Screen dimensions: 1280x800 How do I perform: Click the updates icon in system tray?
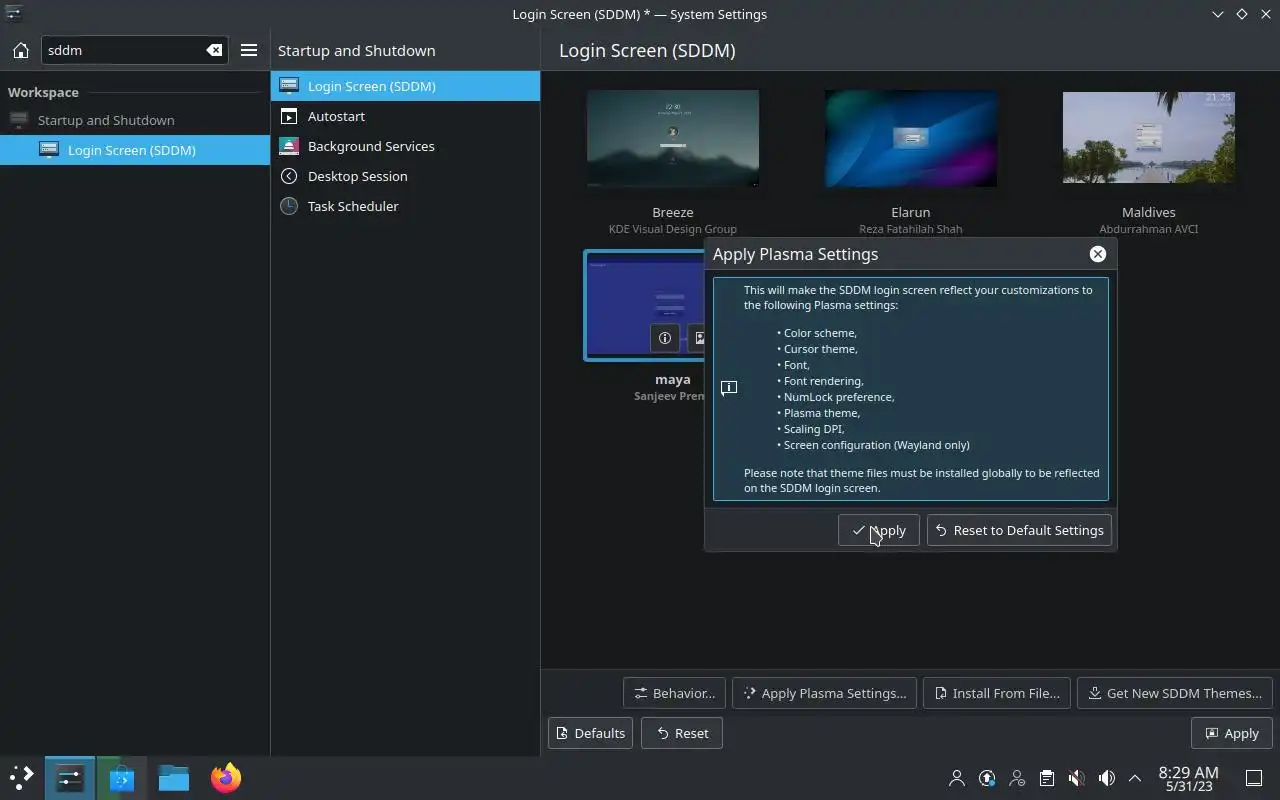(987, 778)
